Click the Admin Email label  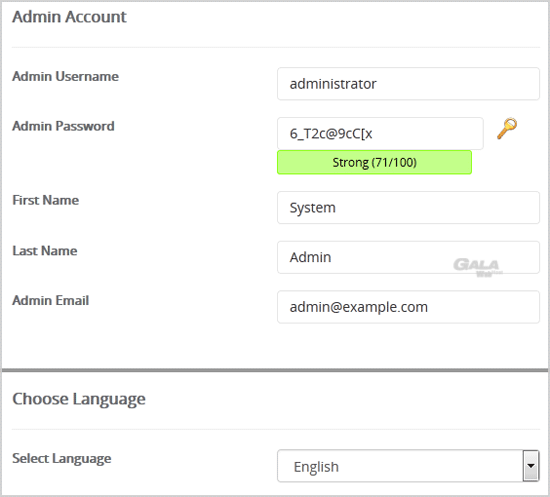[51, 300]
